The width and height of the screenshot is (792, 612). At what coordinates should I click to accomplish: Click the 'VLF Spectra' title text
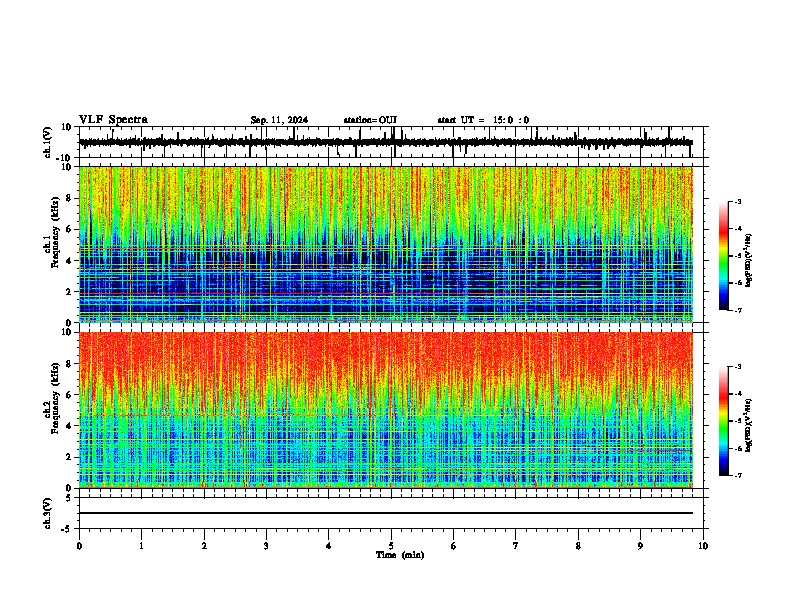coord(113,120)
